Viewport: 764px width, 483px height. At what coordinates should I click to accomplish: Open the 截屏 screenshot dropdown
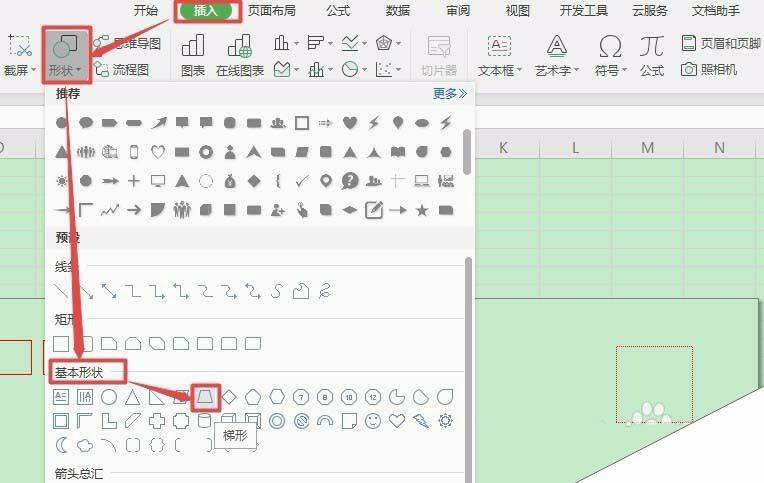click(19, 55)
